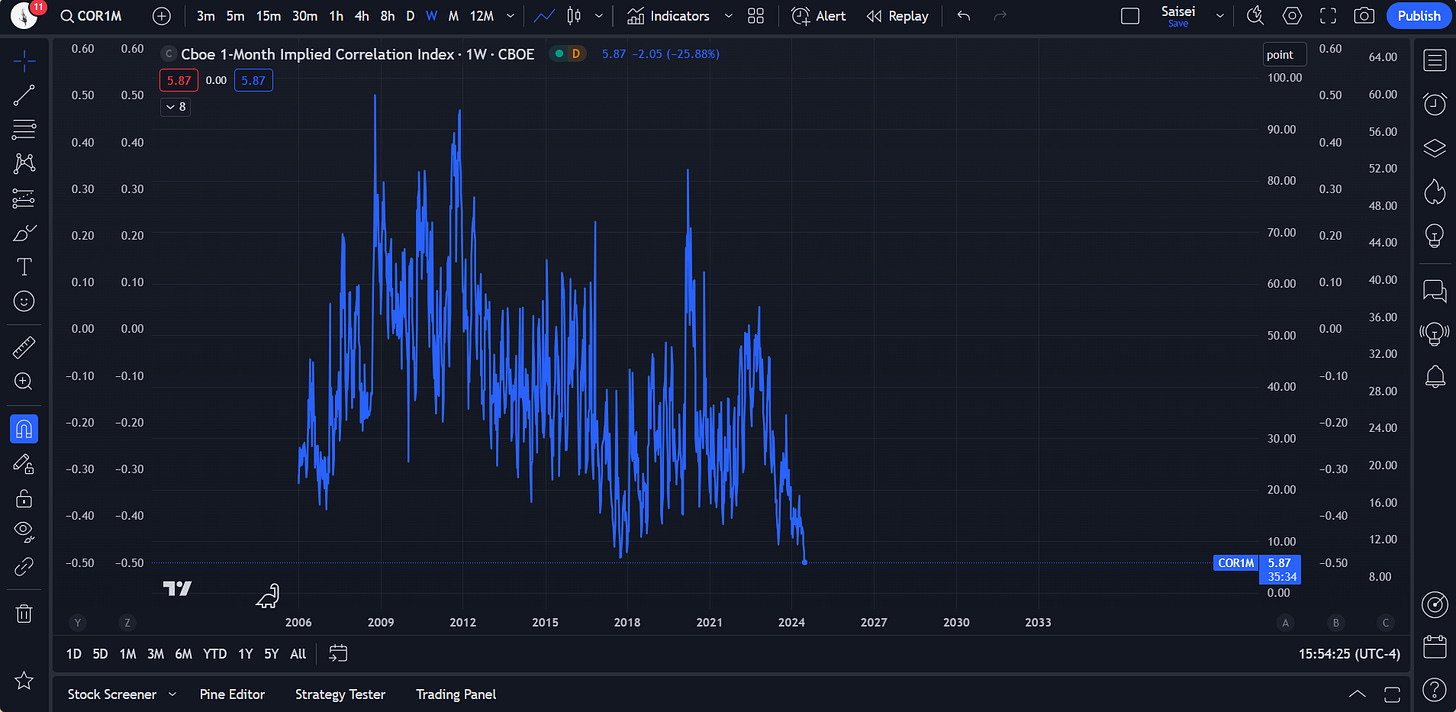Hide all drawings with eye icon
Screen dimensions: 1456x712
(x=24, y=531)
